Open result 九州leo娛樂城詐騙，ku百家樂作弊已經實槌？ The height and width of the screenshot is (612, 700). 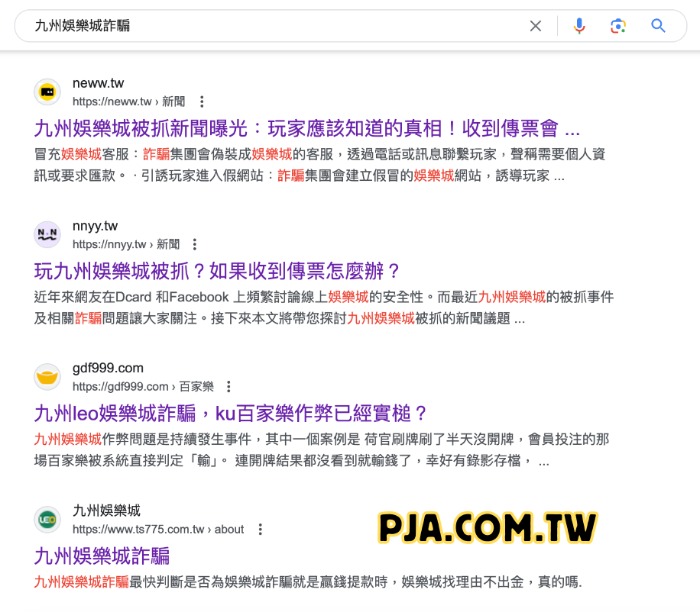coord(230,413)
